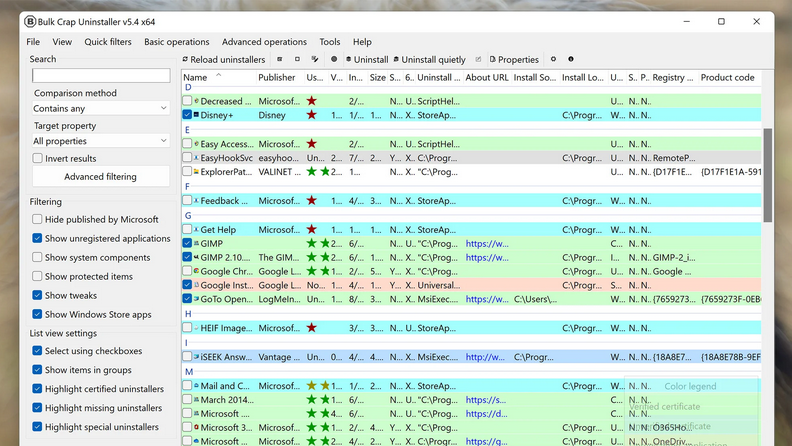Uncheck Select using checkboxes option
This screenshot has width=792, height=446.
[37, 351]
